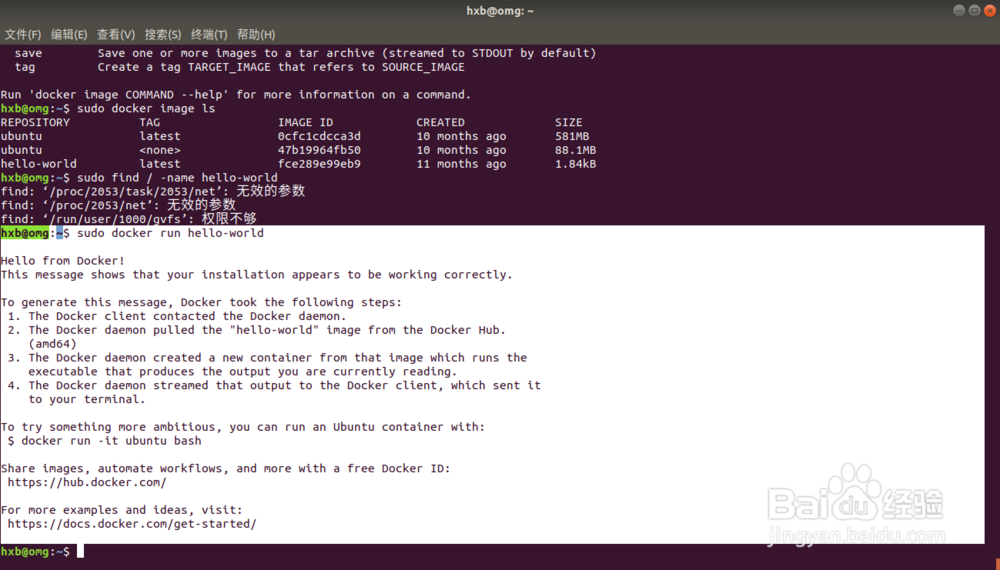Click the 'sudo docker run hello-world' command
1000x570 pixels.
click(170, 233)
